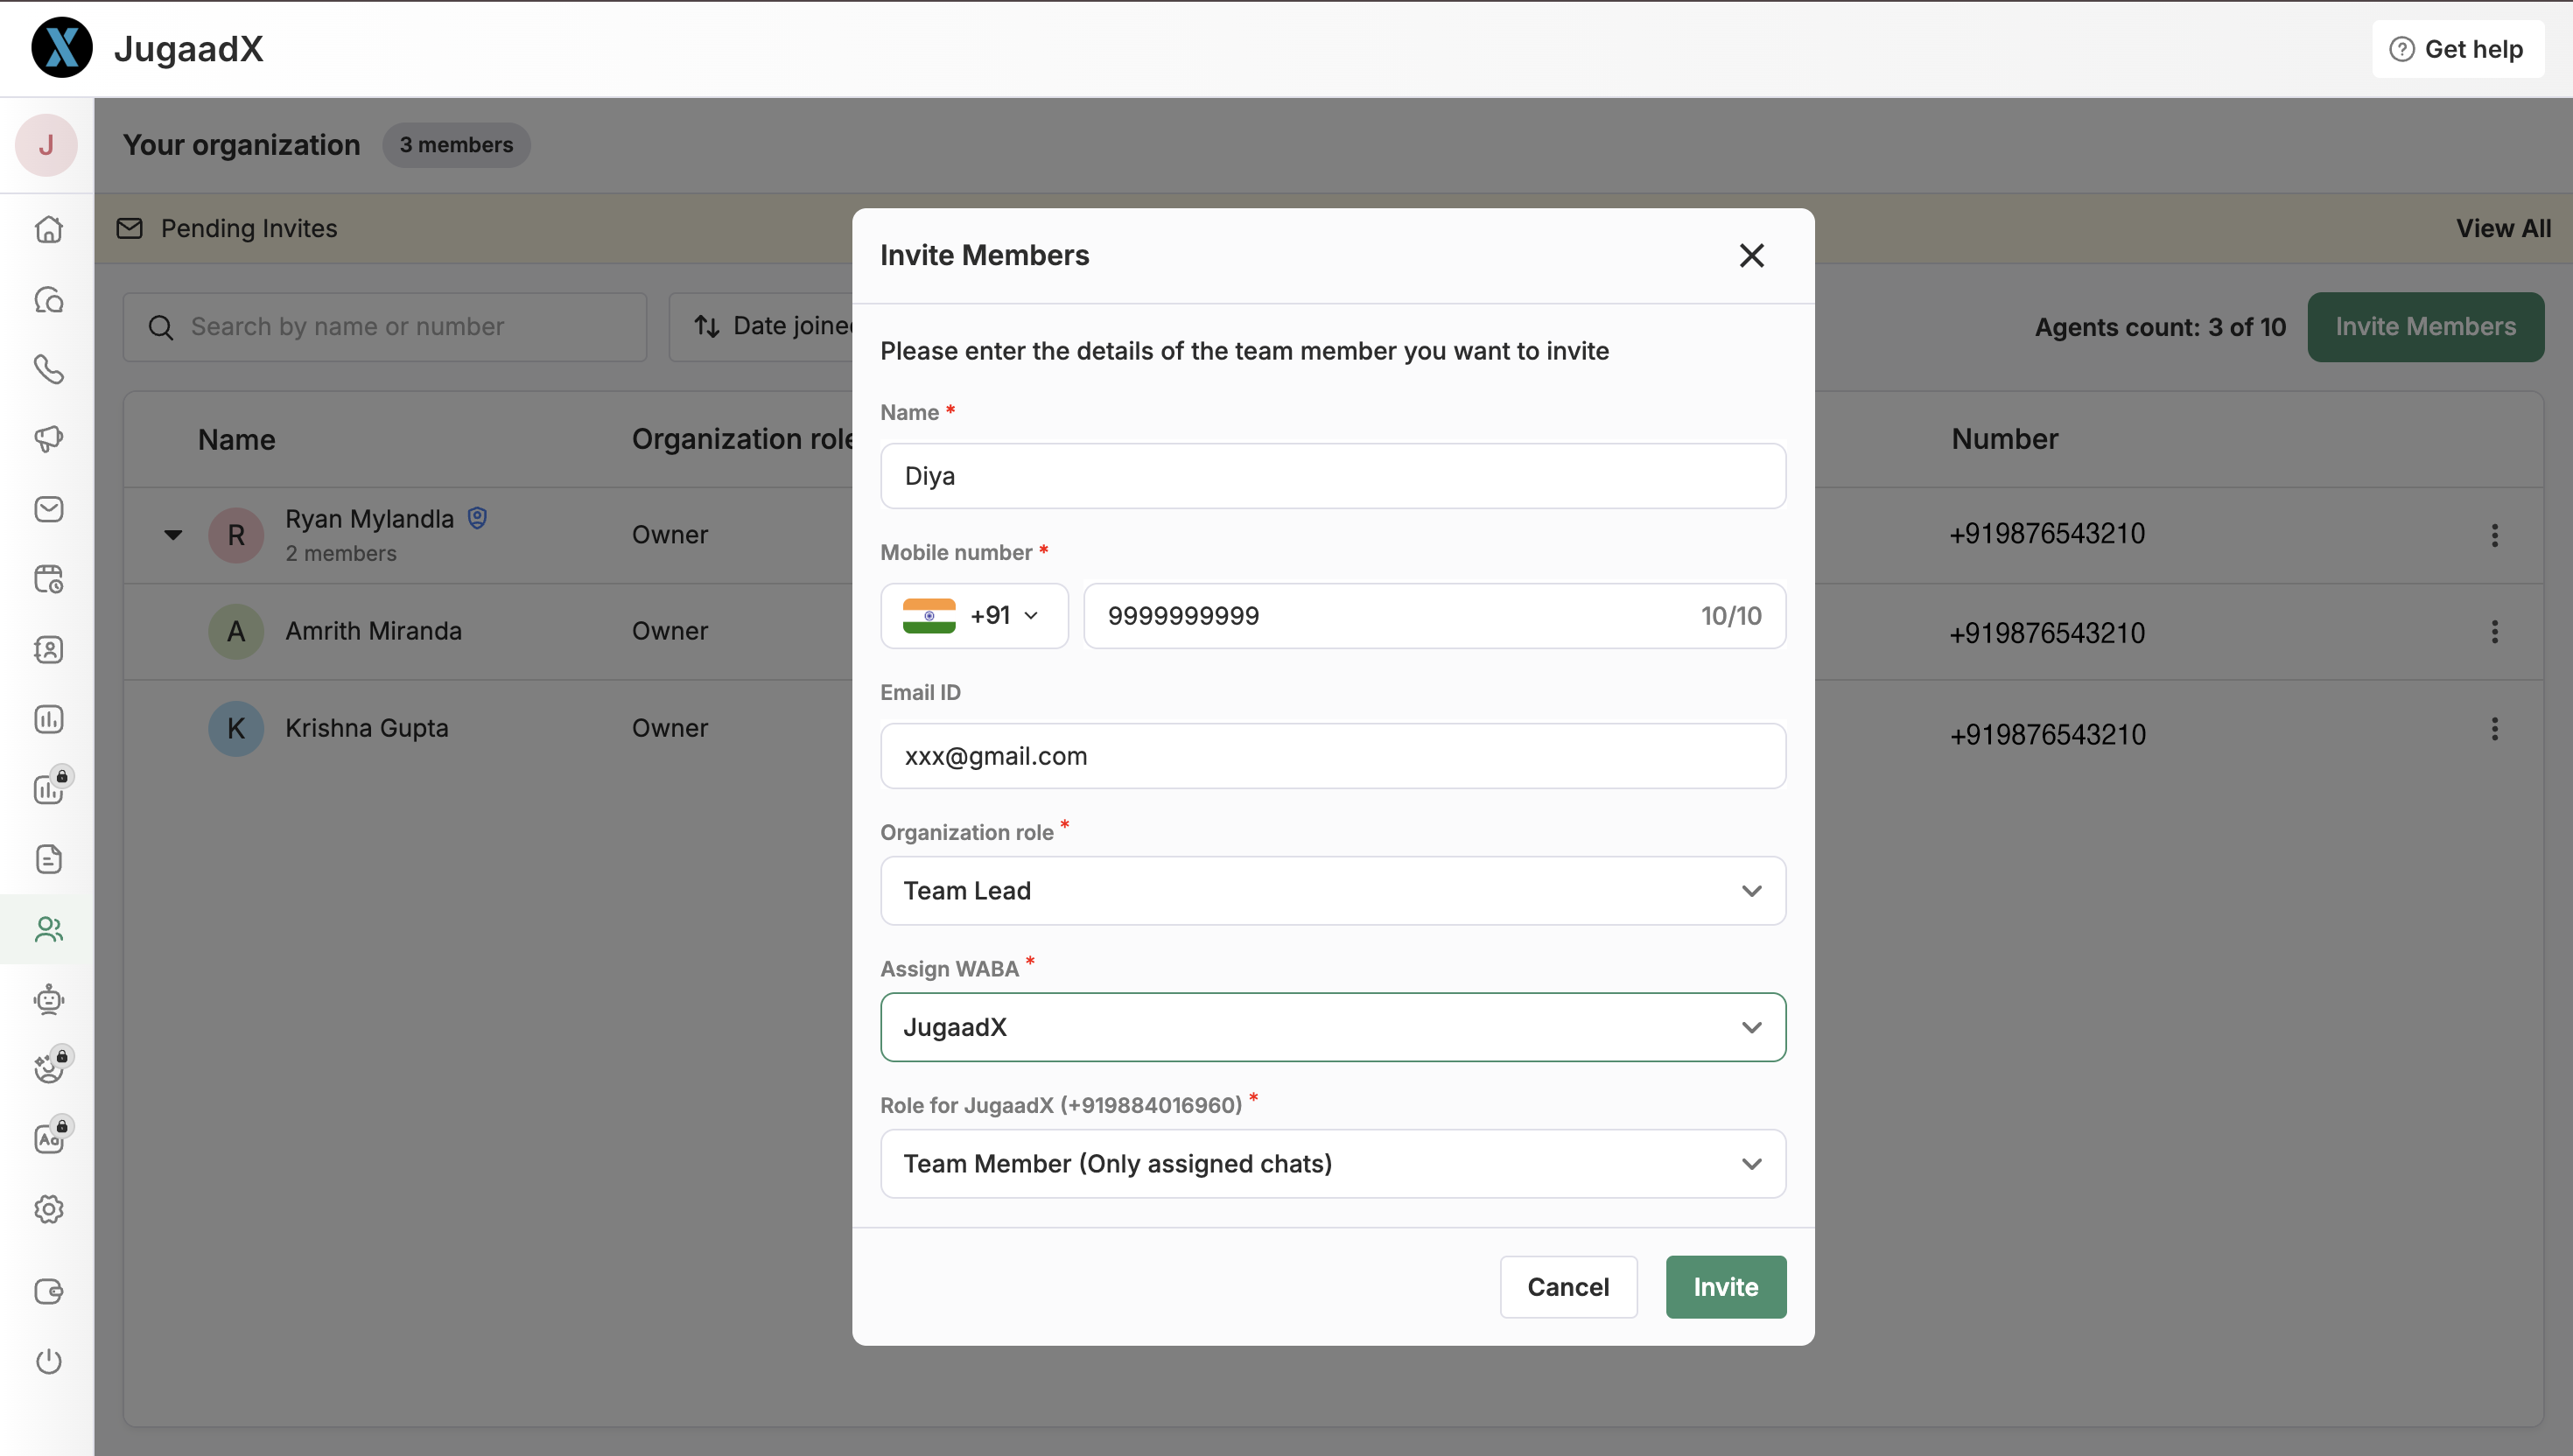Image resolution: width=2573 pixels, height=1456 pixels.
Task: Click the phone calls sidebar icon
Action: pyautogui.click(x=48, y=369)
